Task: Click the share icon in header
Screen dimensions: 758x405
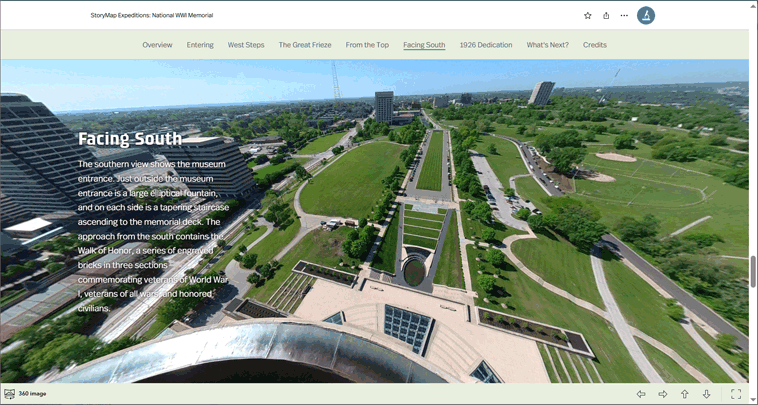Action: point(606,16)
